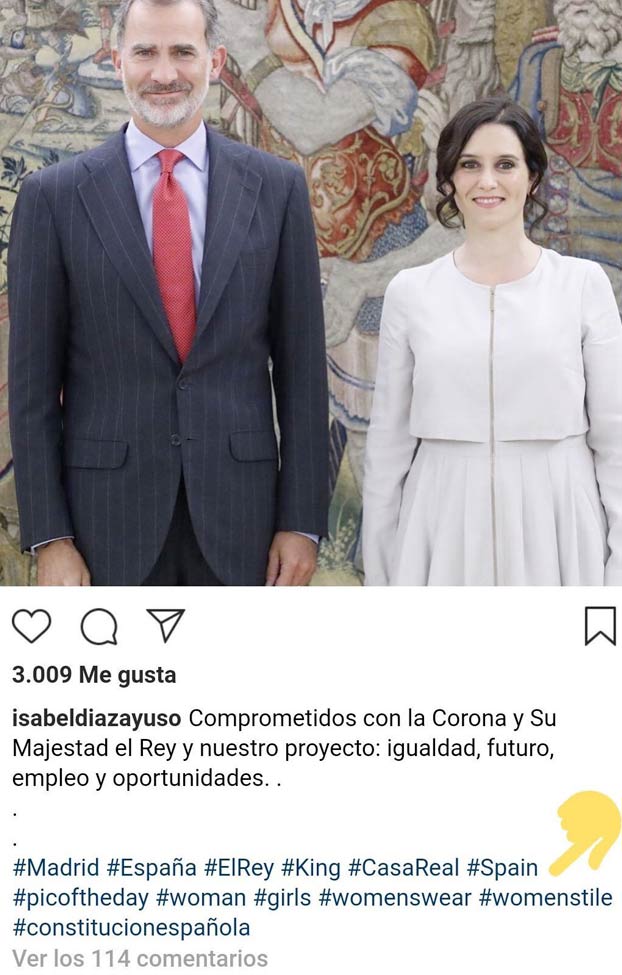622x975 pixels.
Task: Open the #España hashtag
Action: (x=152, y=867)
